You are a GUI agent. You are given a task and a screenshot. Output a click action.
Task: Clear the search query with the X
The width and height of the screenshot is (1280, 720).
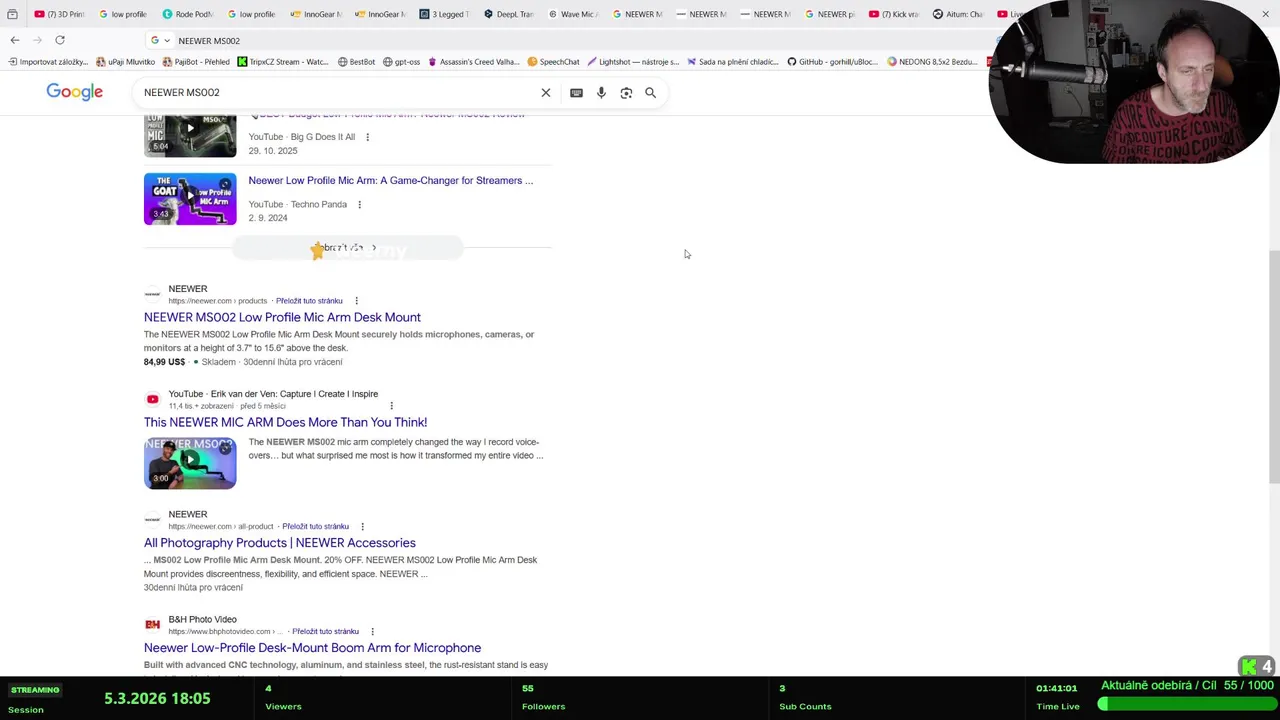(x=546, y=92)
